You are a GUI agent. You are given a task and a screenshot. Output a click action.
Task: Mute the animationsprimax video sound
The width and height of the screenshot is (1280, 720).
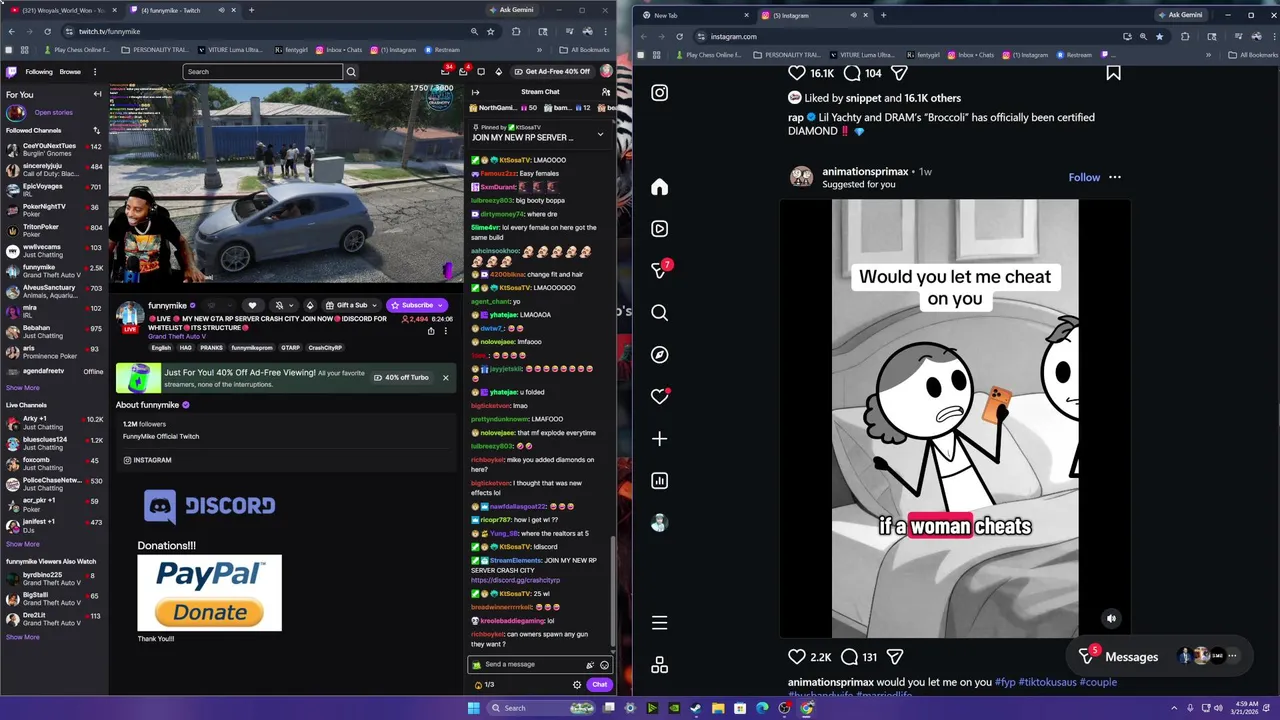(x=1111, y=619)
